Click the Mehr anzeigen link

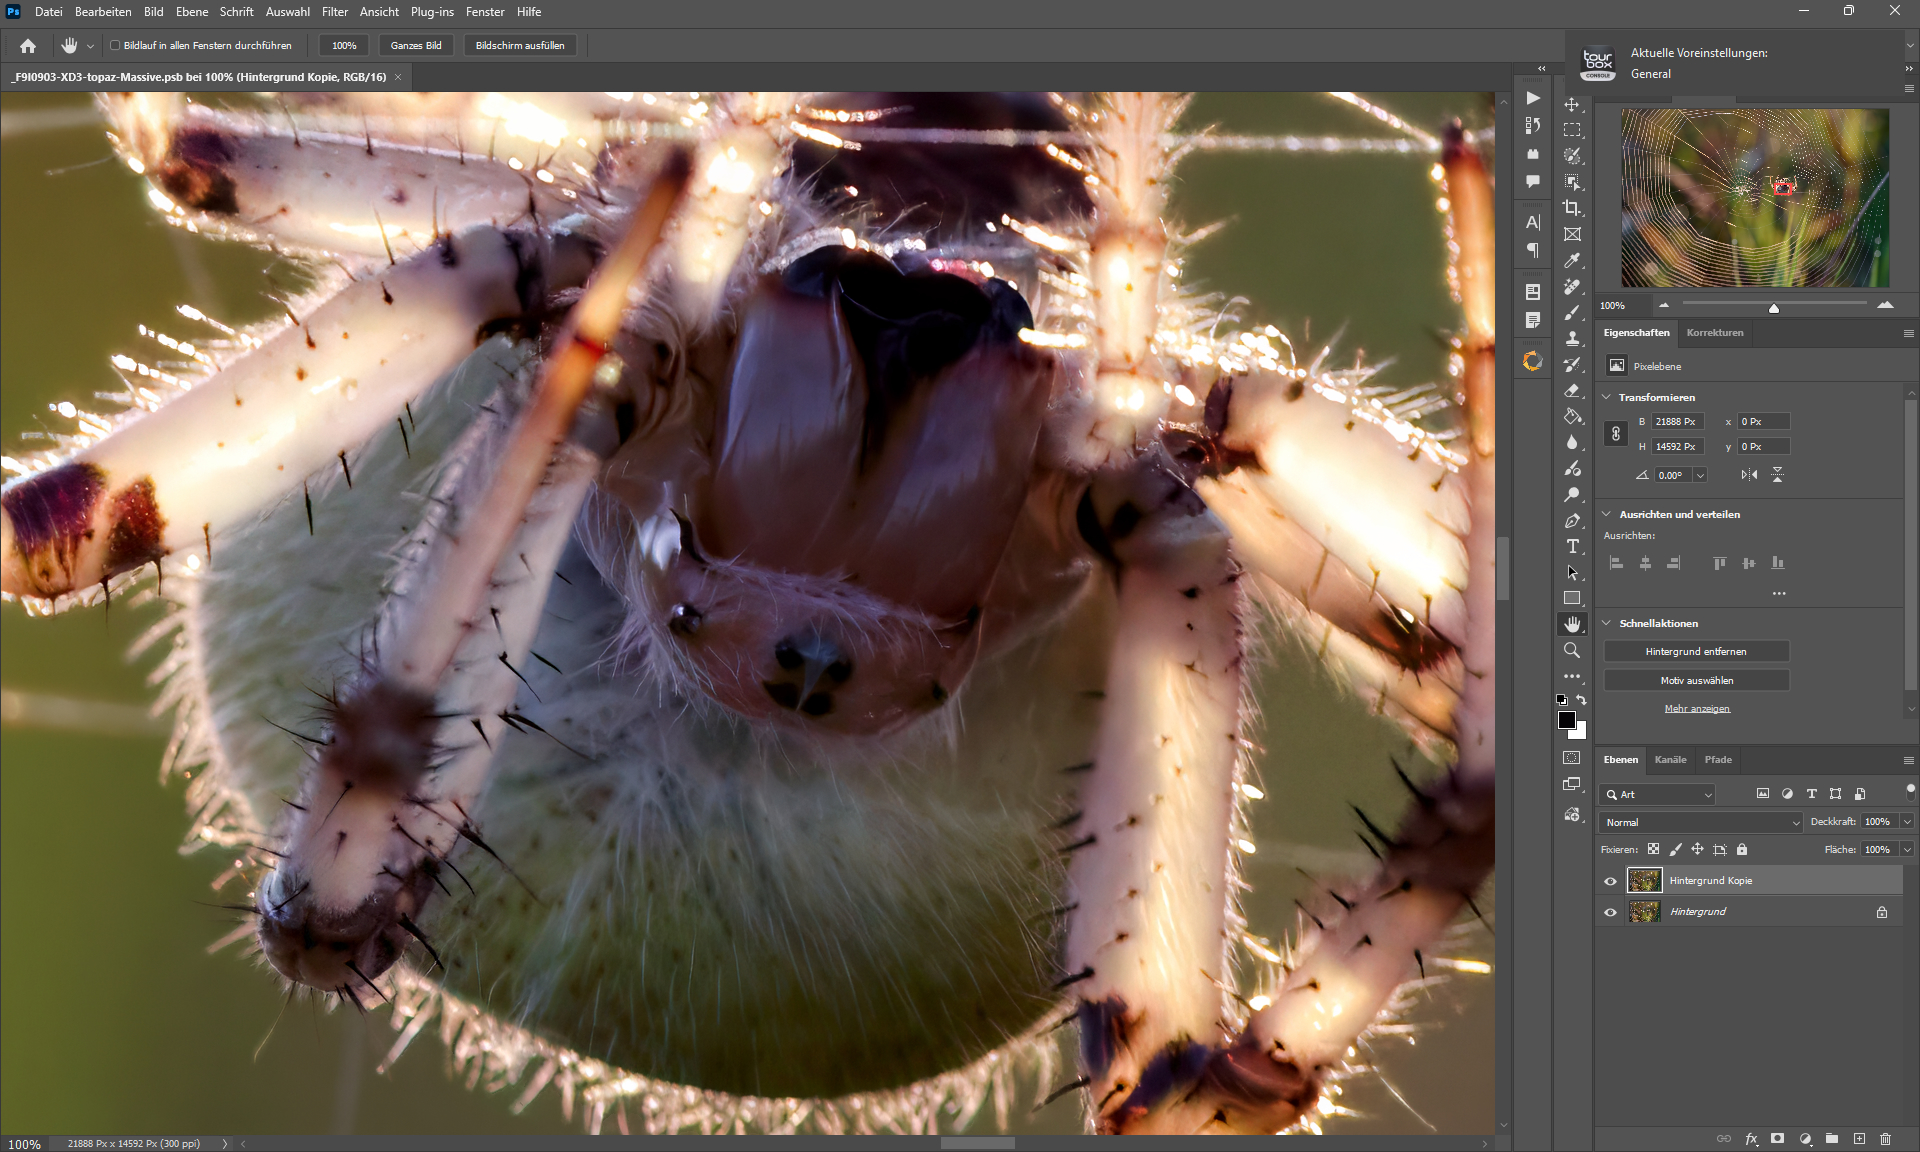1696,709
